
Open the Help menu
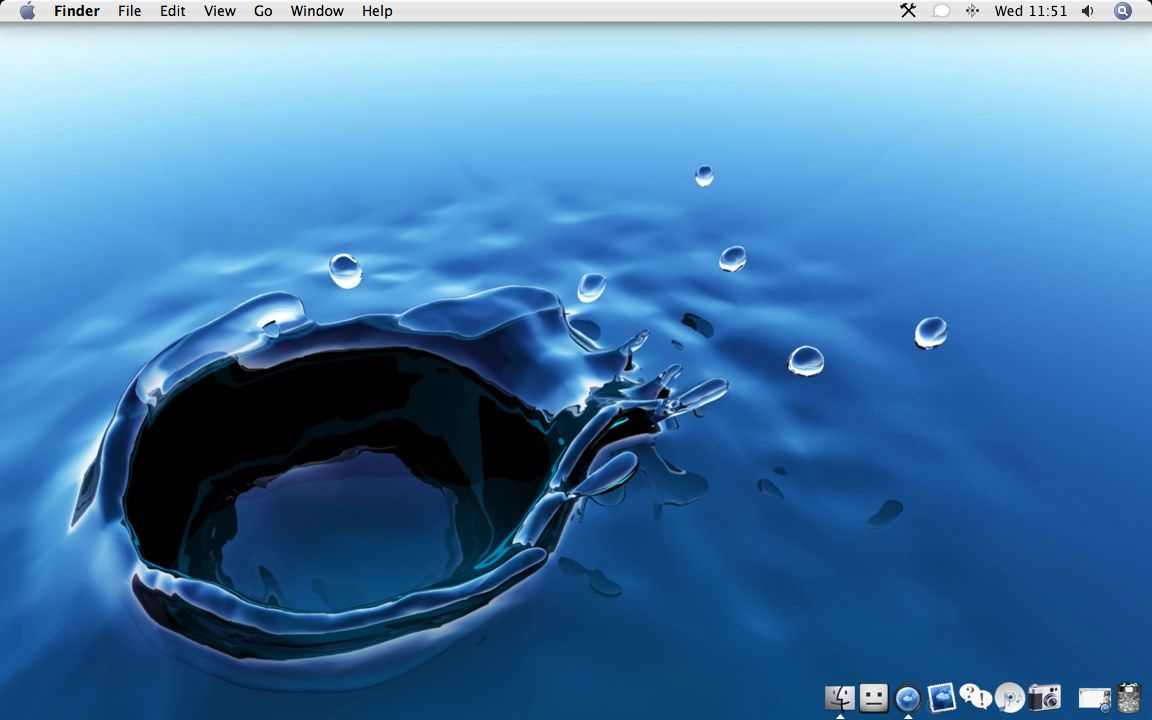pos(377,11)
